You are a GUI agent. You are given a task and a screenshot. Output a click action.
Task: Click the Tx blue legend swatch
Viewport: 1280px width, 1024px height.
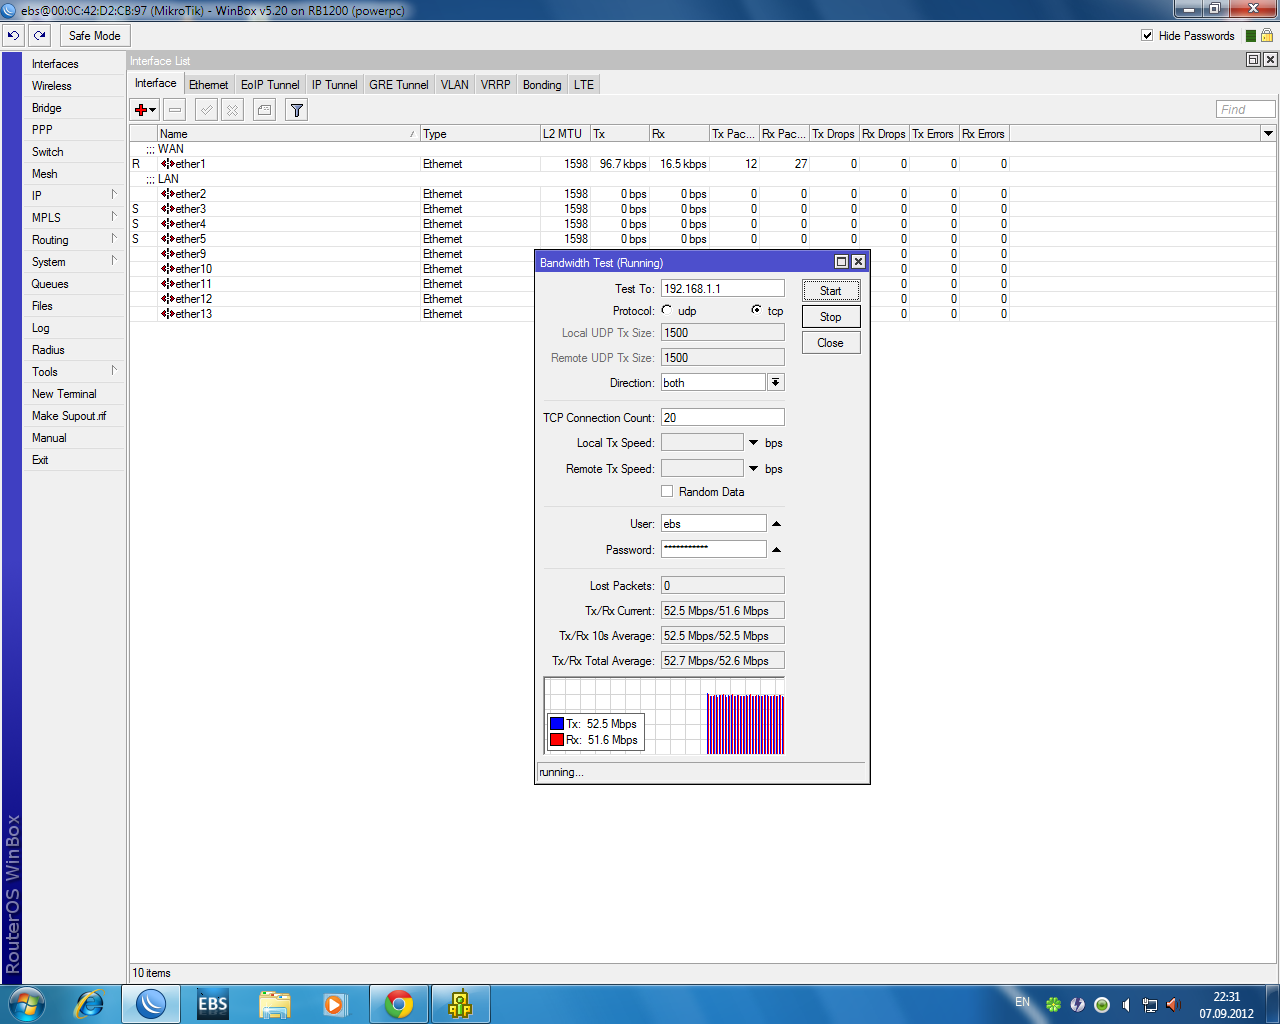click(x=557, y=724)
